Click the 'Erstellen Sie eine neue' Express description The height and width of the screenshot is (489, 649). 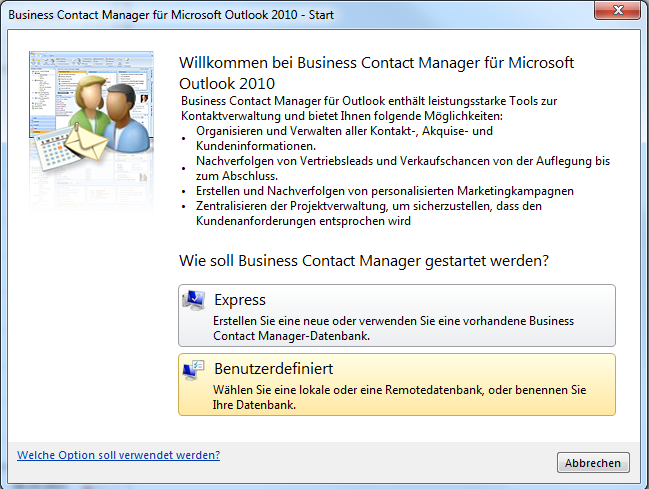[x=394, y=328]
